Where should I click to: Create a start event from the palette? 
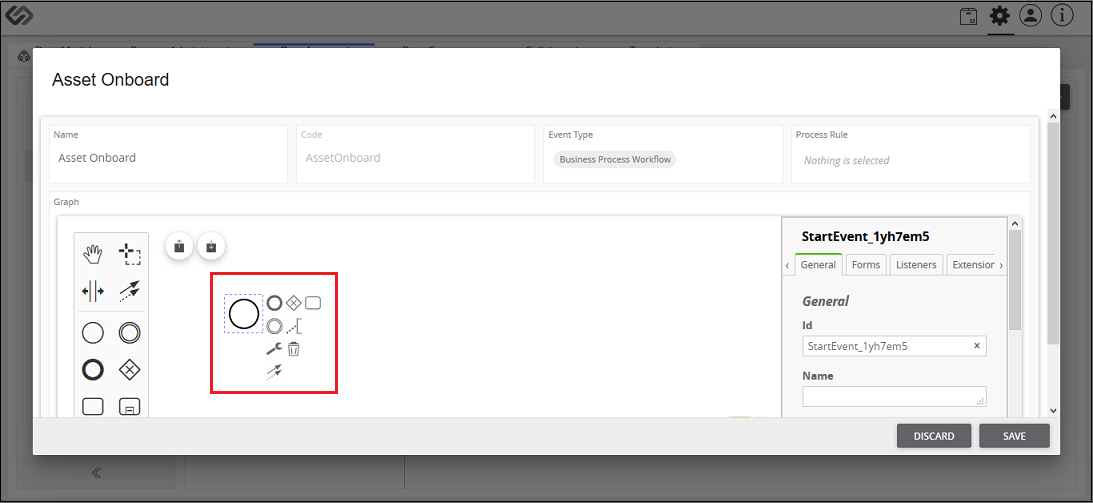coord(93,333)
